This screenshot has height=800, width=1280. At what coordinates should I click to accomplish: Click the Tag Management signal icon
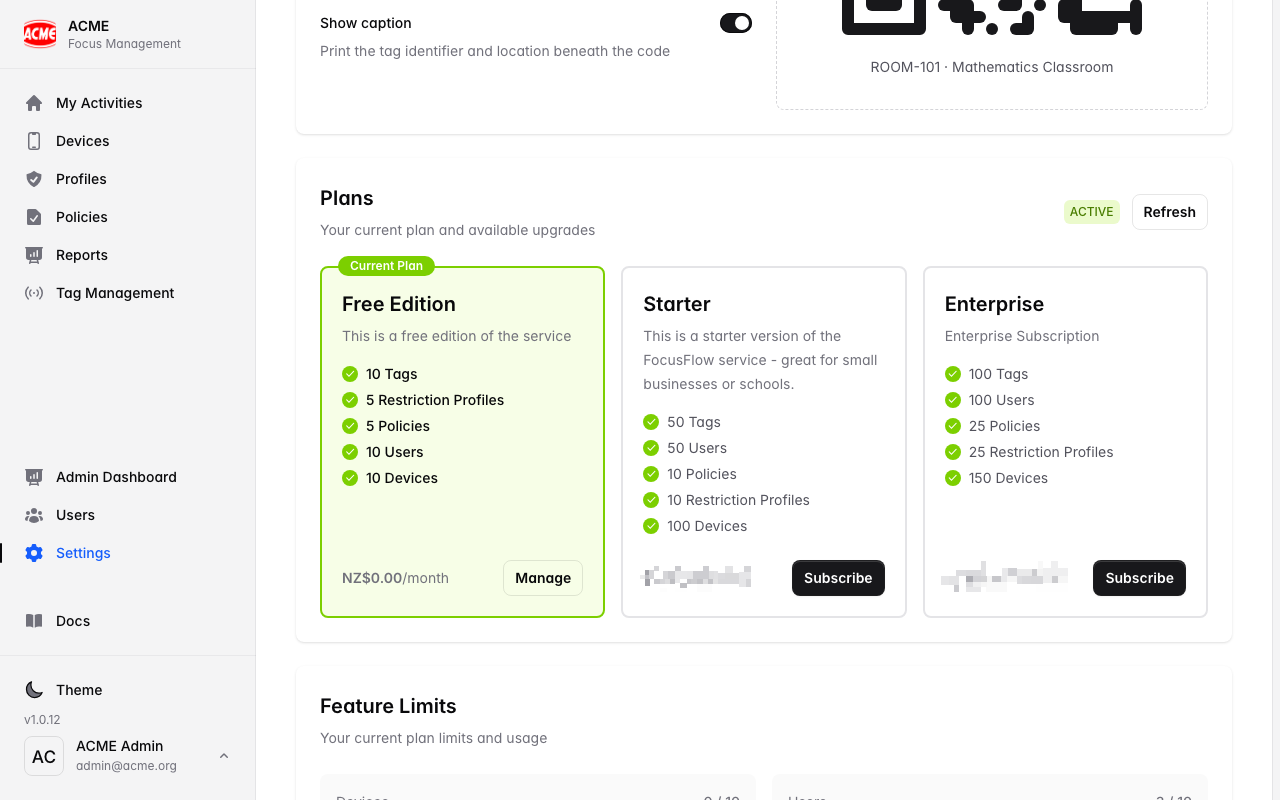coord(34,293)
